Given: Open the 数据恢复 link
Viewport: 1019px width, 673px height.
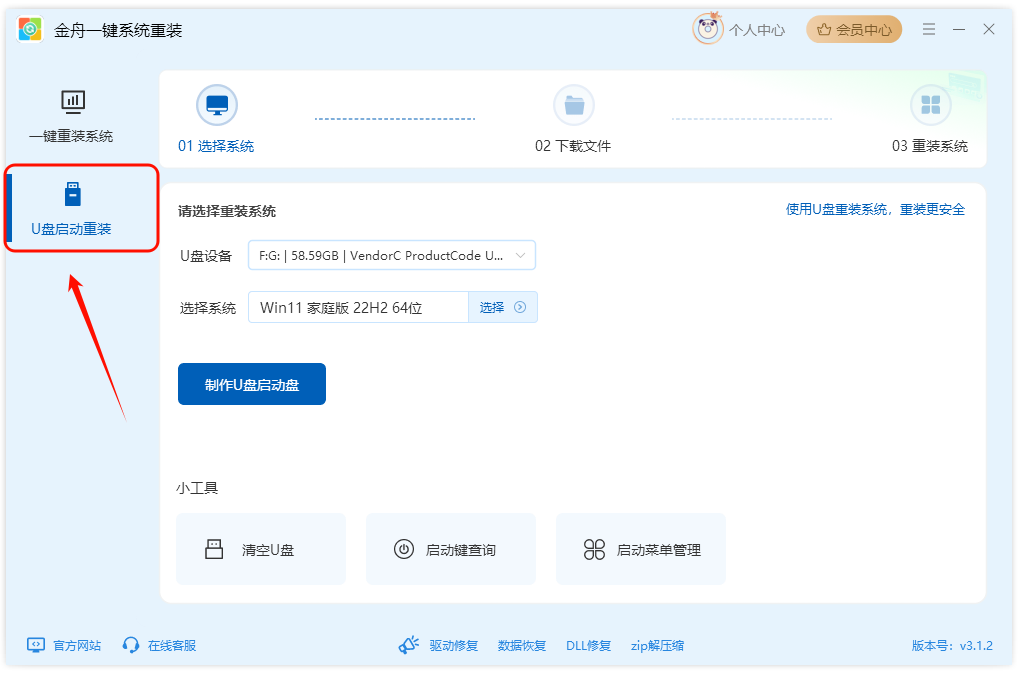Looking at the screenshot, I should (x=522, y=646).
